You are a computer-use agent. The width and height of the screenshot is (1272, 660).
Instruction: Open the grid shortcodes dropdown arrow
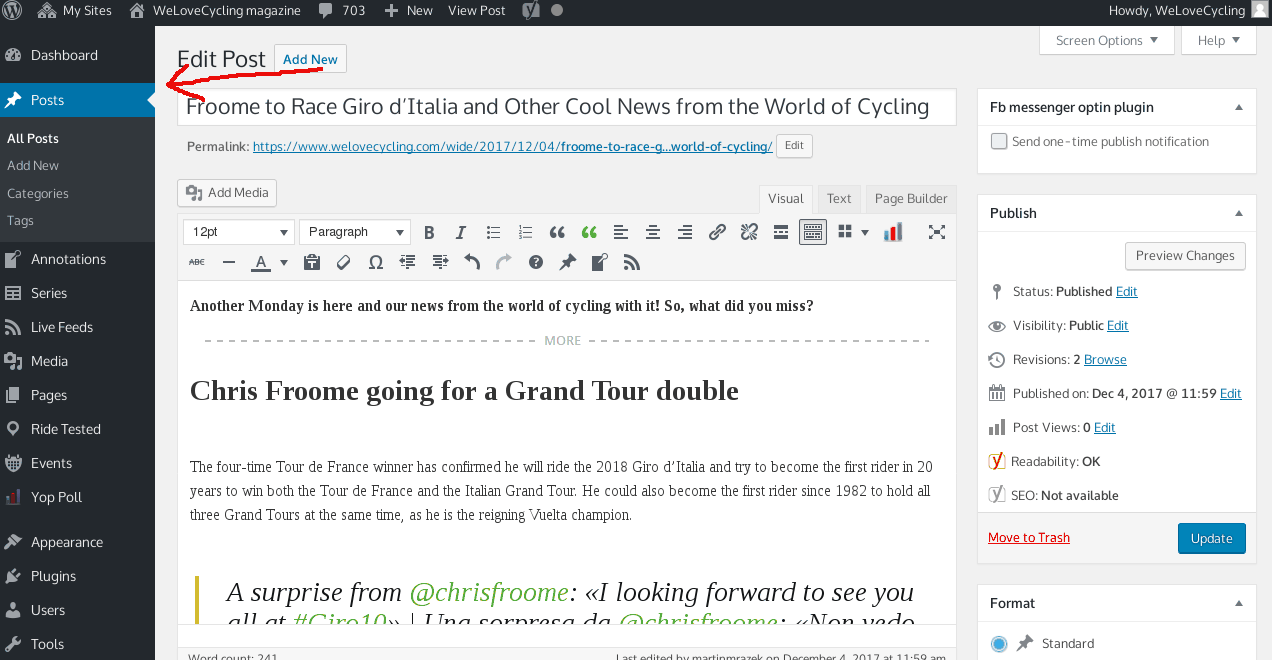(865, 232)
